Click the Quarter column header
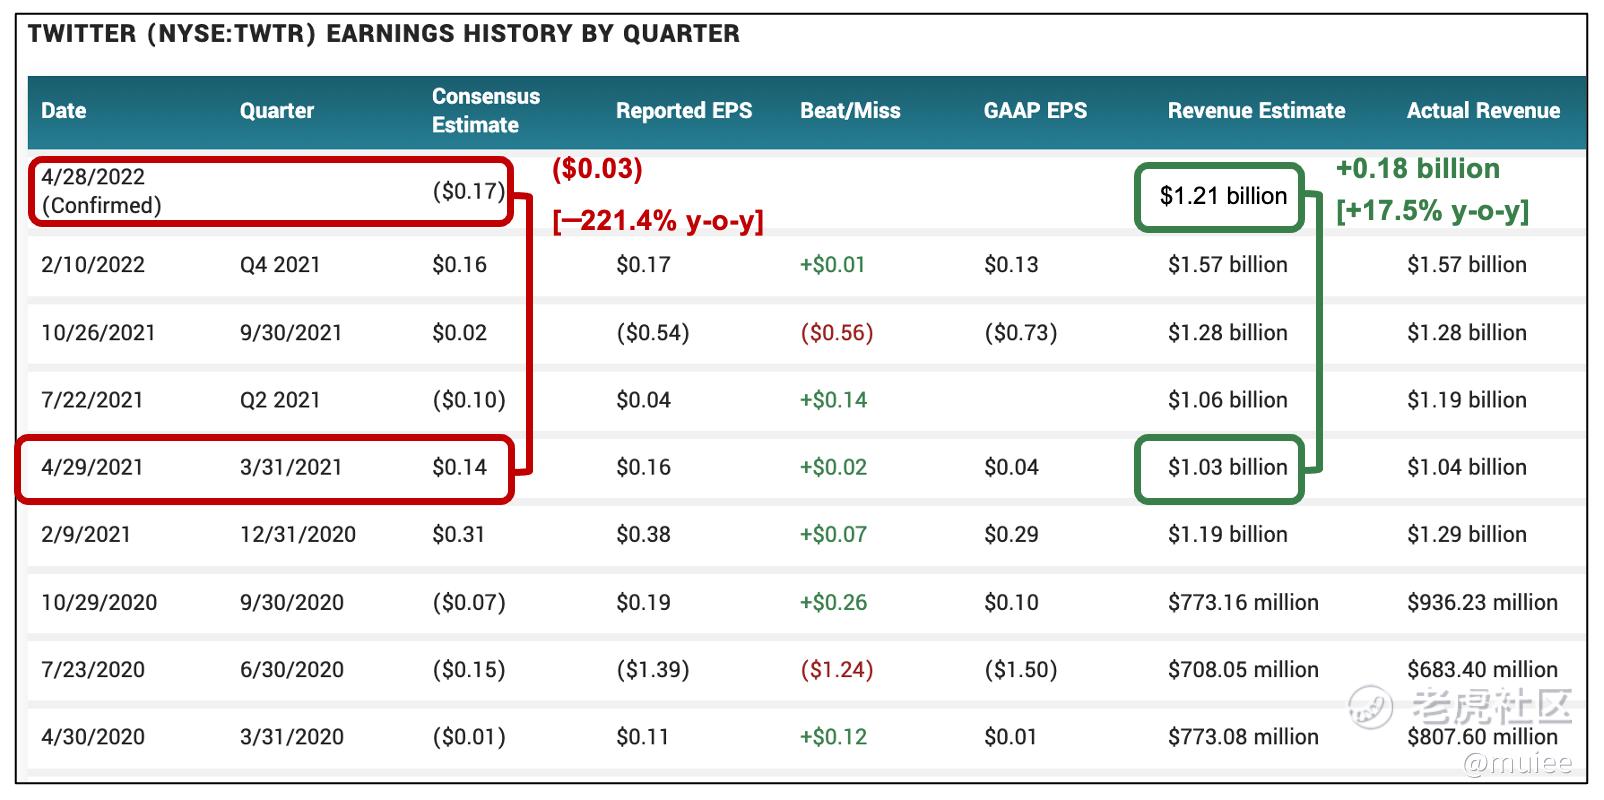 pos(276,111)
